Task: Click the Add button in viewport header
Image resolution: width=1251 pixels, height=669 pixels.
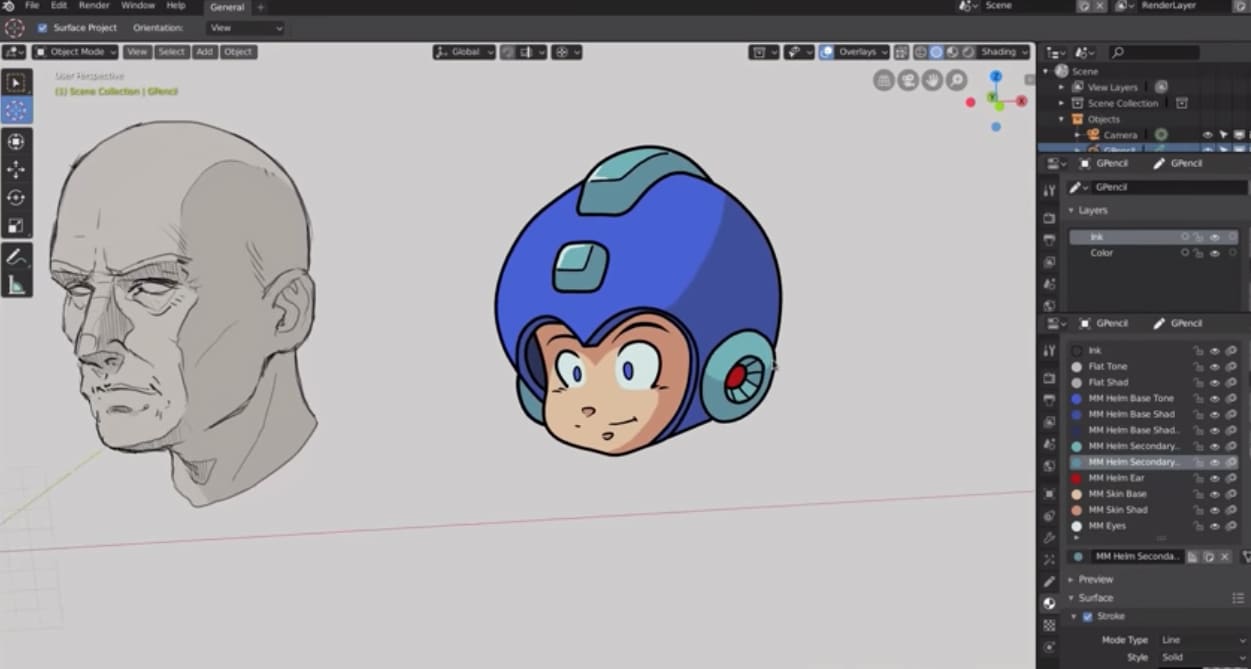Action: tap(204, 52)
